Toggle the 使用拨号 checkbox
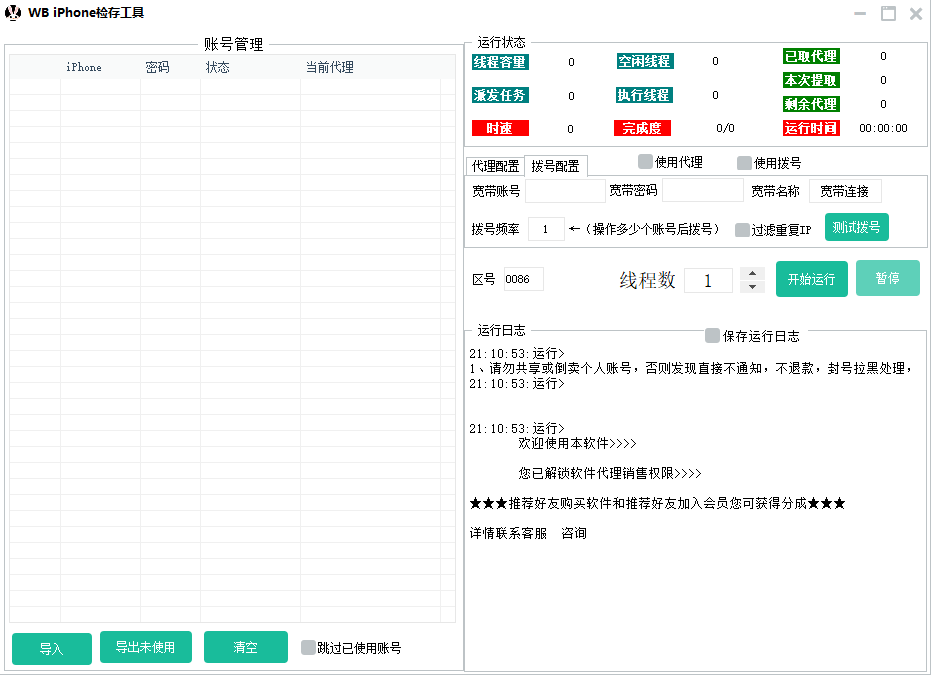 tap(744, 163)
